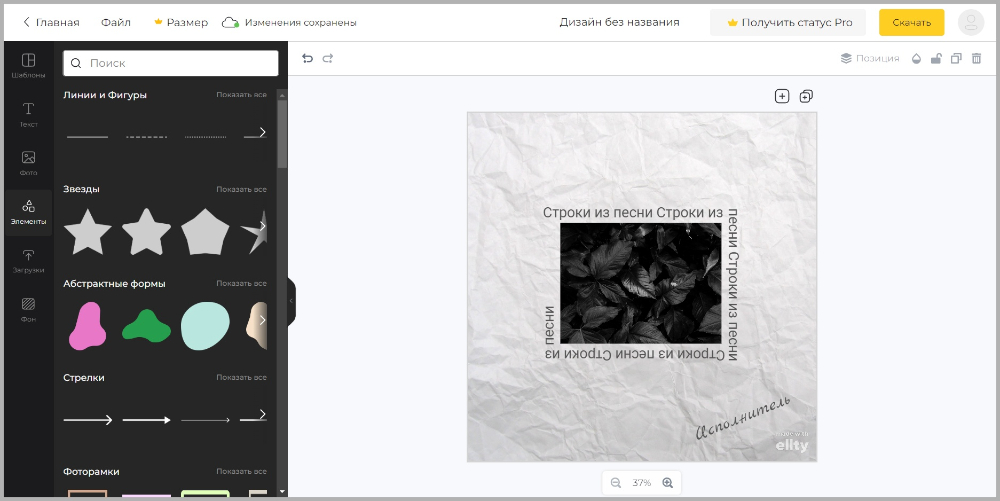Screen dimensions: 1000x501
Task: Show all Абстрактные формы
Action: (241, 283)
